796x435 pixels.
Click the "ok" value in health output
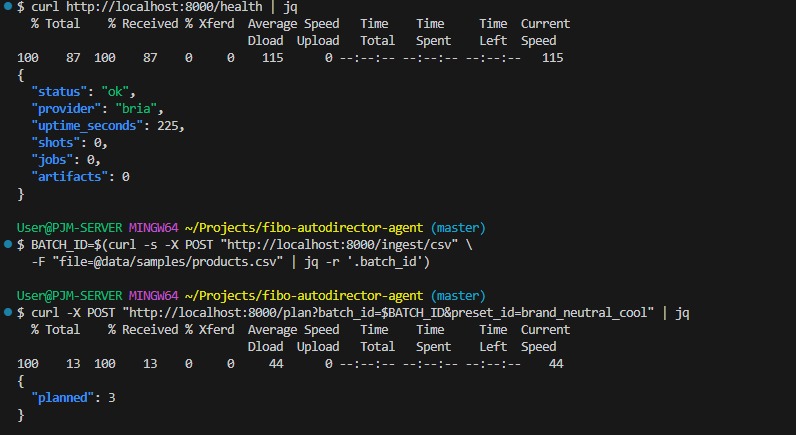(115, 92)
